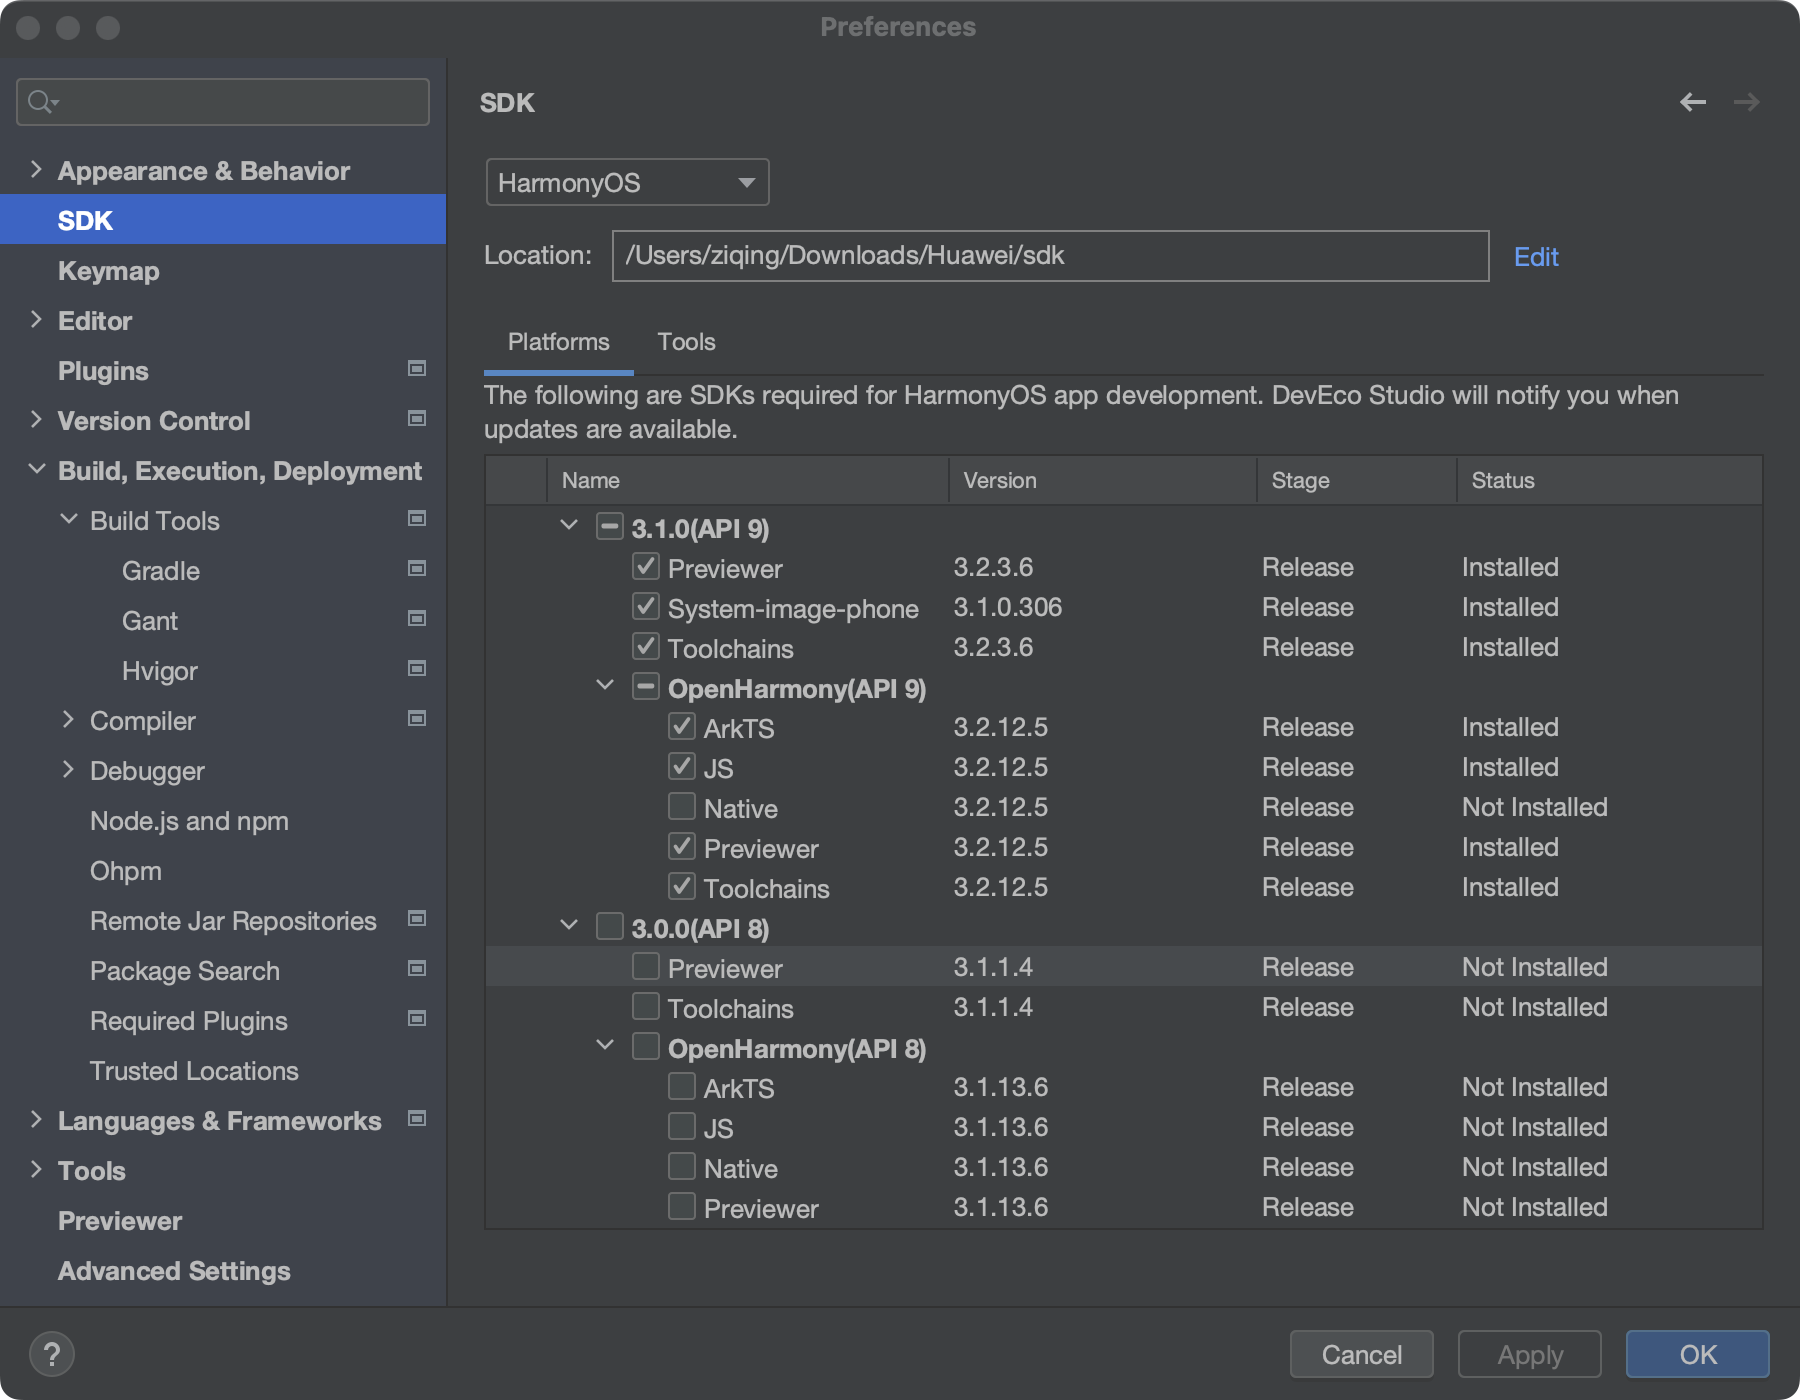Check the Native checkbox under OpenHarmony(API 9)
1800x1400 pixels.
[x=682, y=806]
